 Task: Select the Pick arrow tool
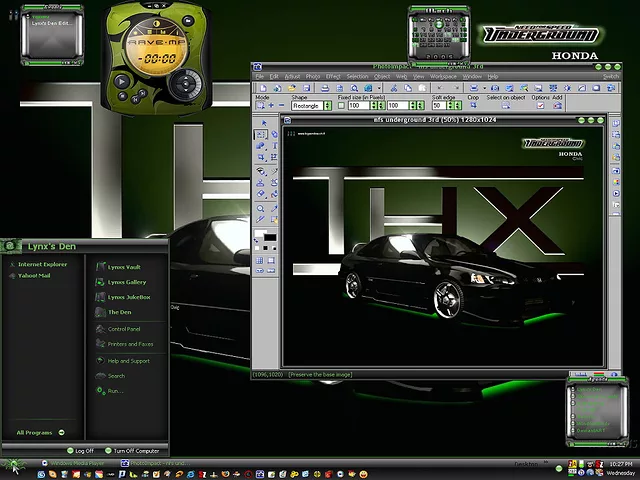coord(264,123)
